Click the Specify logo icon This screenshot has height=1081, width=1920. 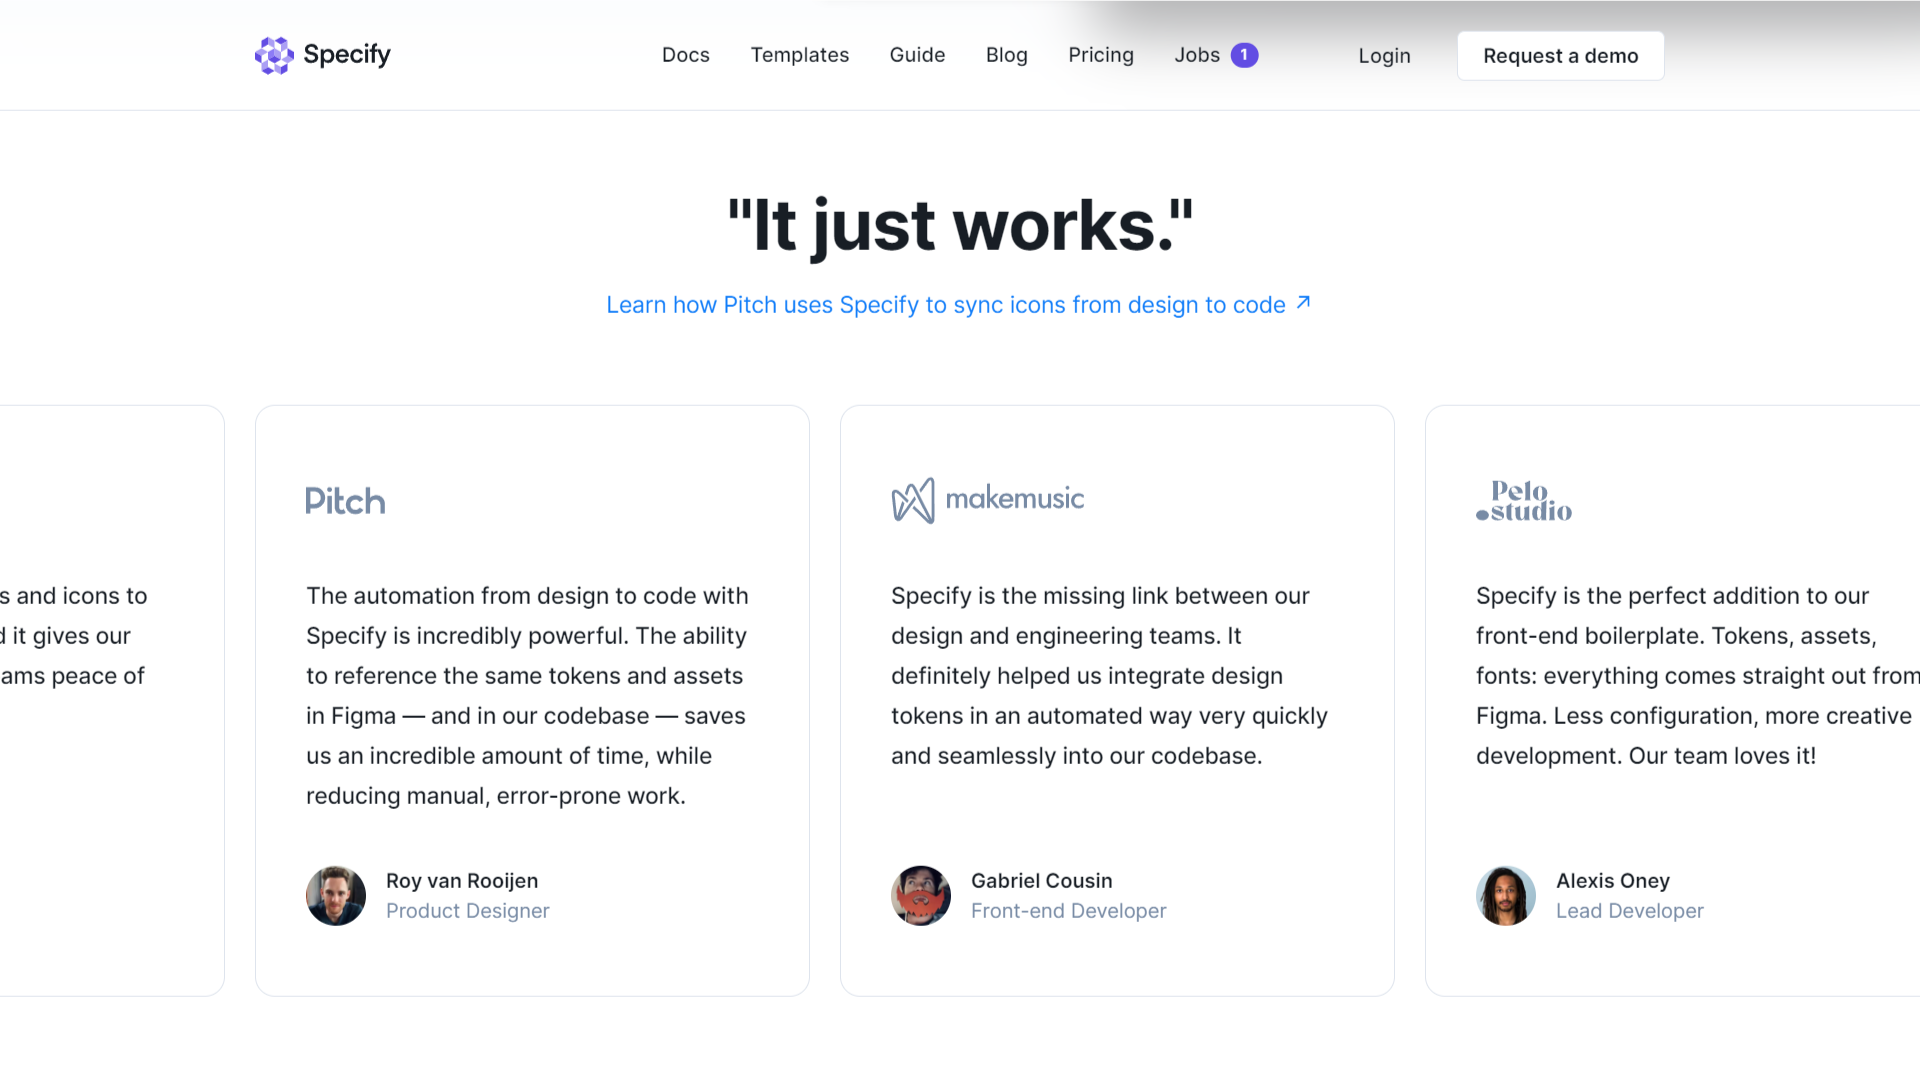click(274, 55)
